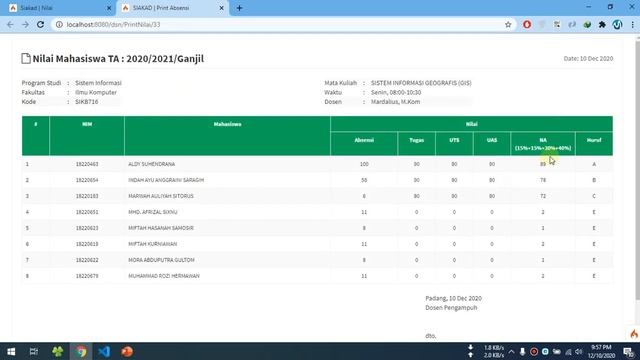Image resolution: width=640 pixels, height=360 pixels.
Task: Open the Chrome profile avatar icon
Action: tap(617, 24)
